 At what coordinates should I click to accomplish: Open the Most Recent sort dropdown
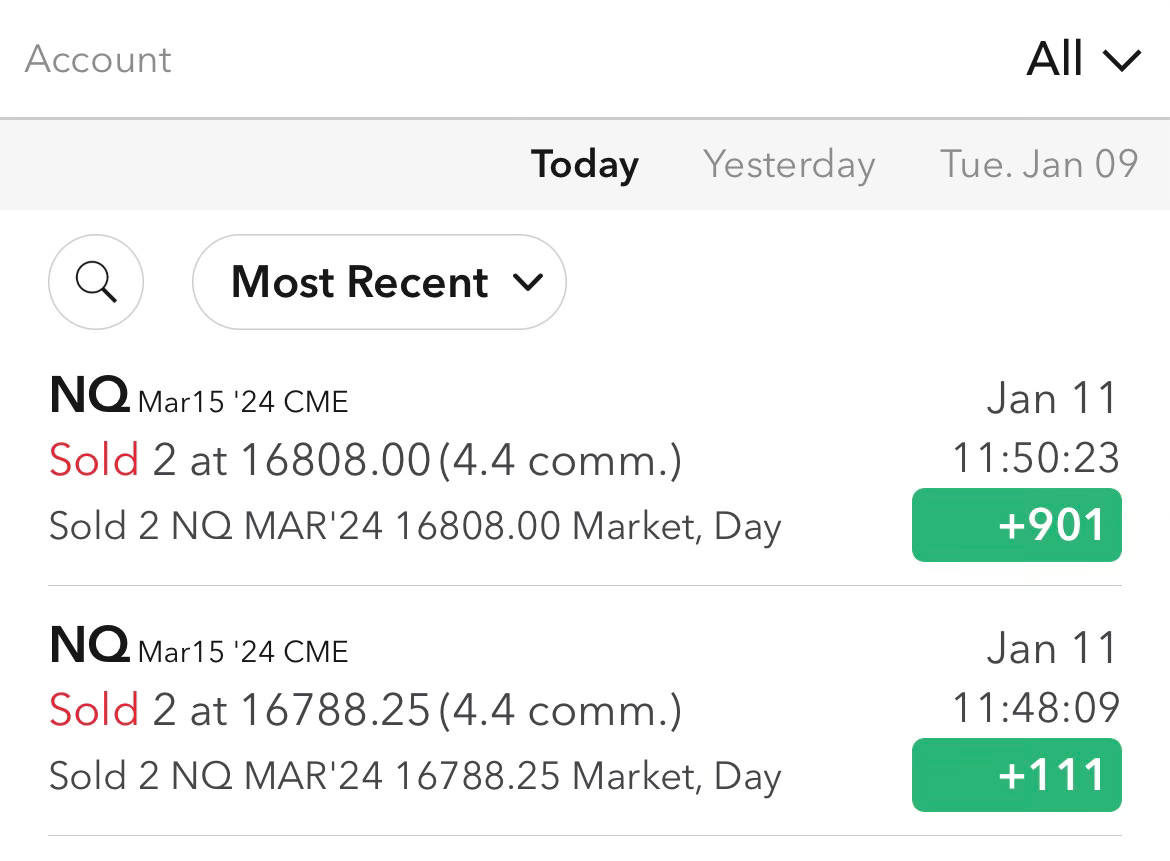(x=379, y=282)
